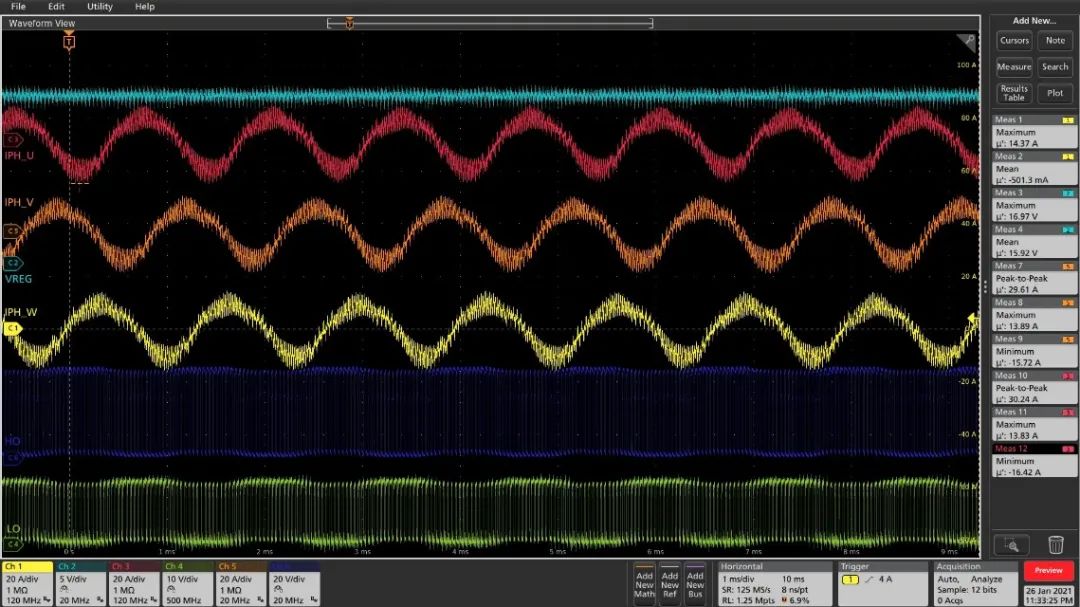The height and width of the screenshot is (607, 1080).
Task: Click the C4 LO channel handle
Action: point(12,544)
